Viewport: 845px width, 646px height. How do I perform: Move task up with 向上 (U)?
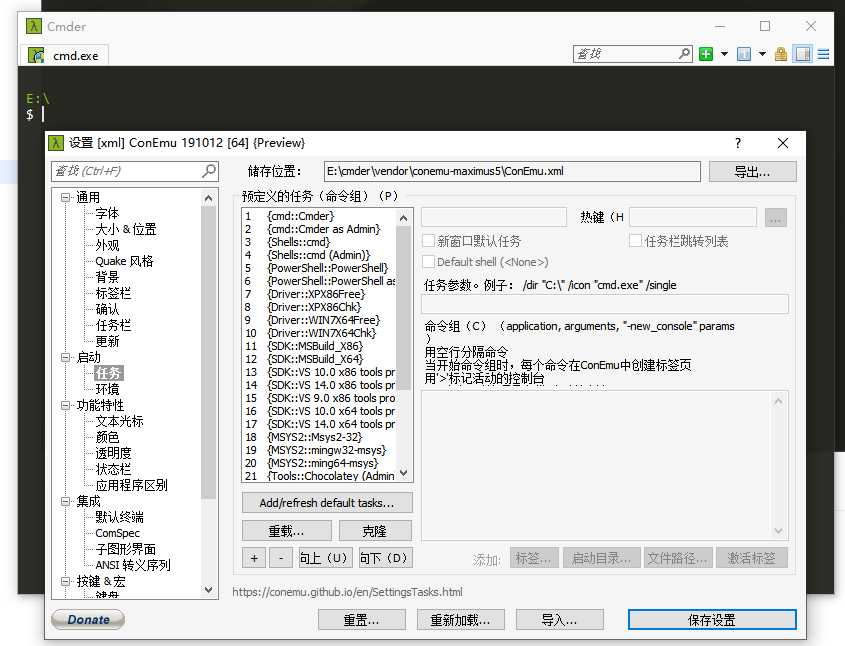point(325,558)
